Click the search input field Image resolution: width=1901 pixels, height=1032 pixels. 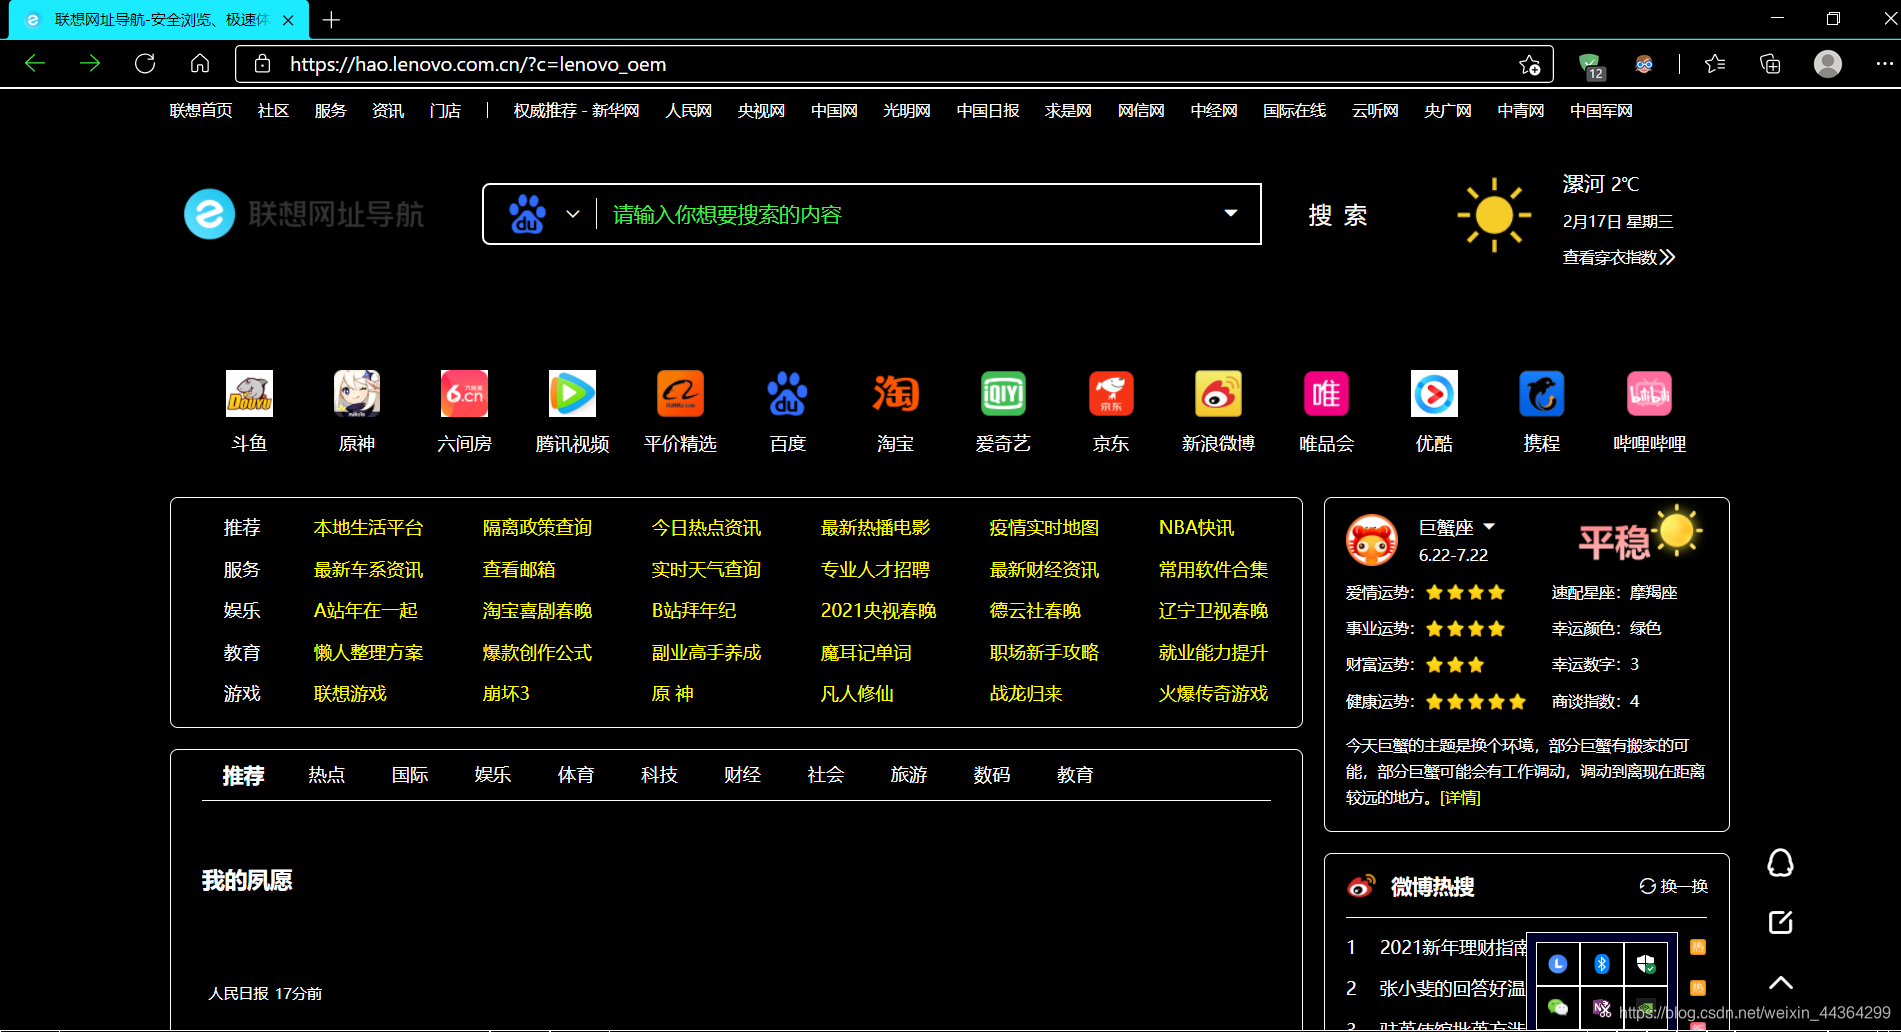coord(905,214)
